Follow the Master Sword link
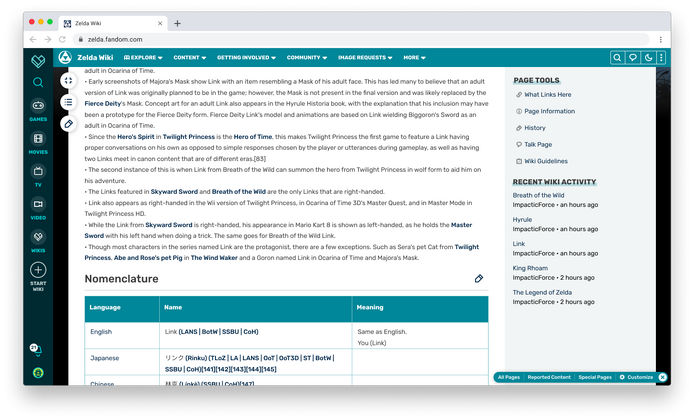The height and width of the screenshot is (420, 700). pos(461,225)
